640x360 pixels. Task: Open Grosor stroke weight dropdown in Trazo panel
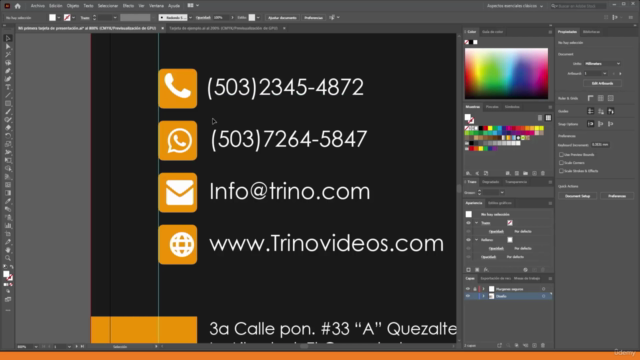coord(502,193)
